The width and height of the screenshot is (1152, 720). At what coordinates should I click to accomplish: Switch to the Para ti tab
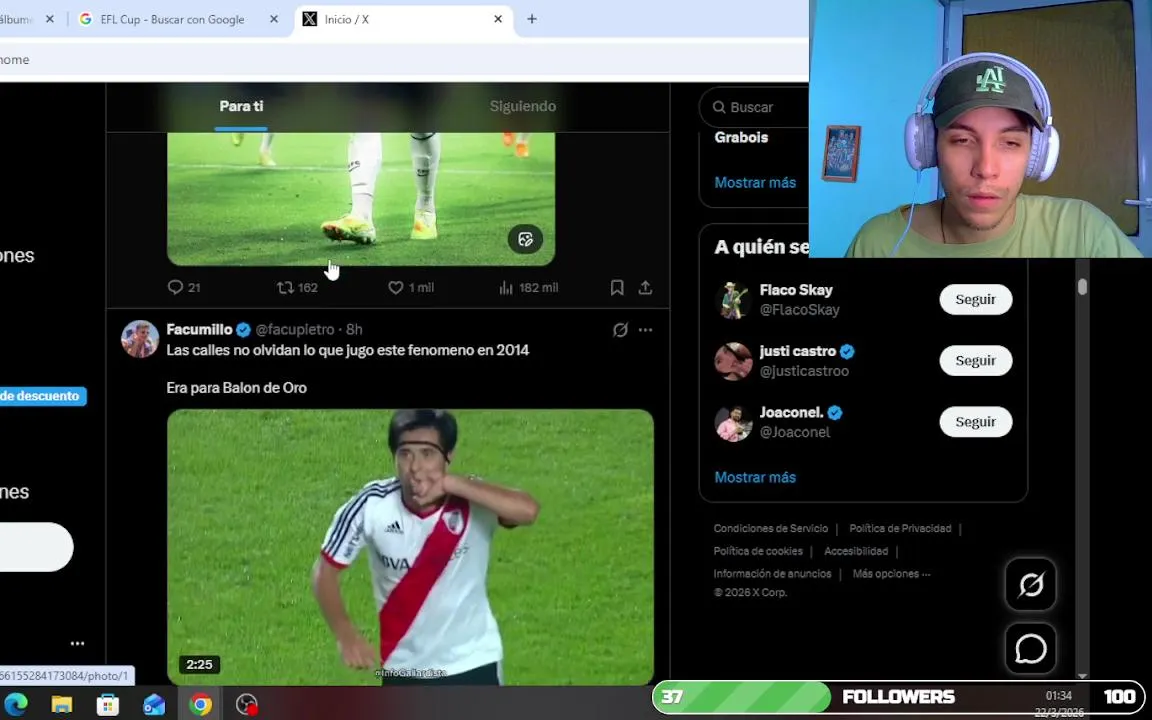pyautogui.click(x=241, y=107)
